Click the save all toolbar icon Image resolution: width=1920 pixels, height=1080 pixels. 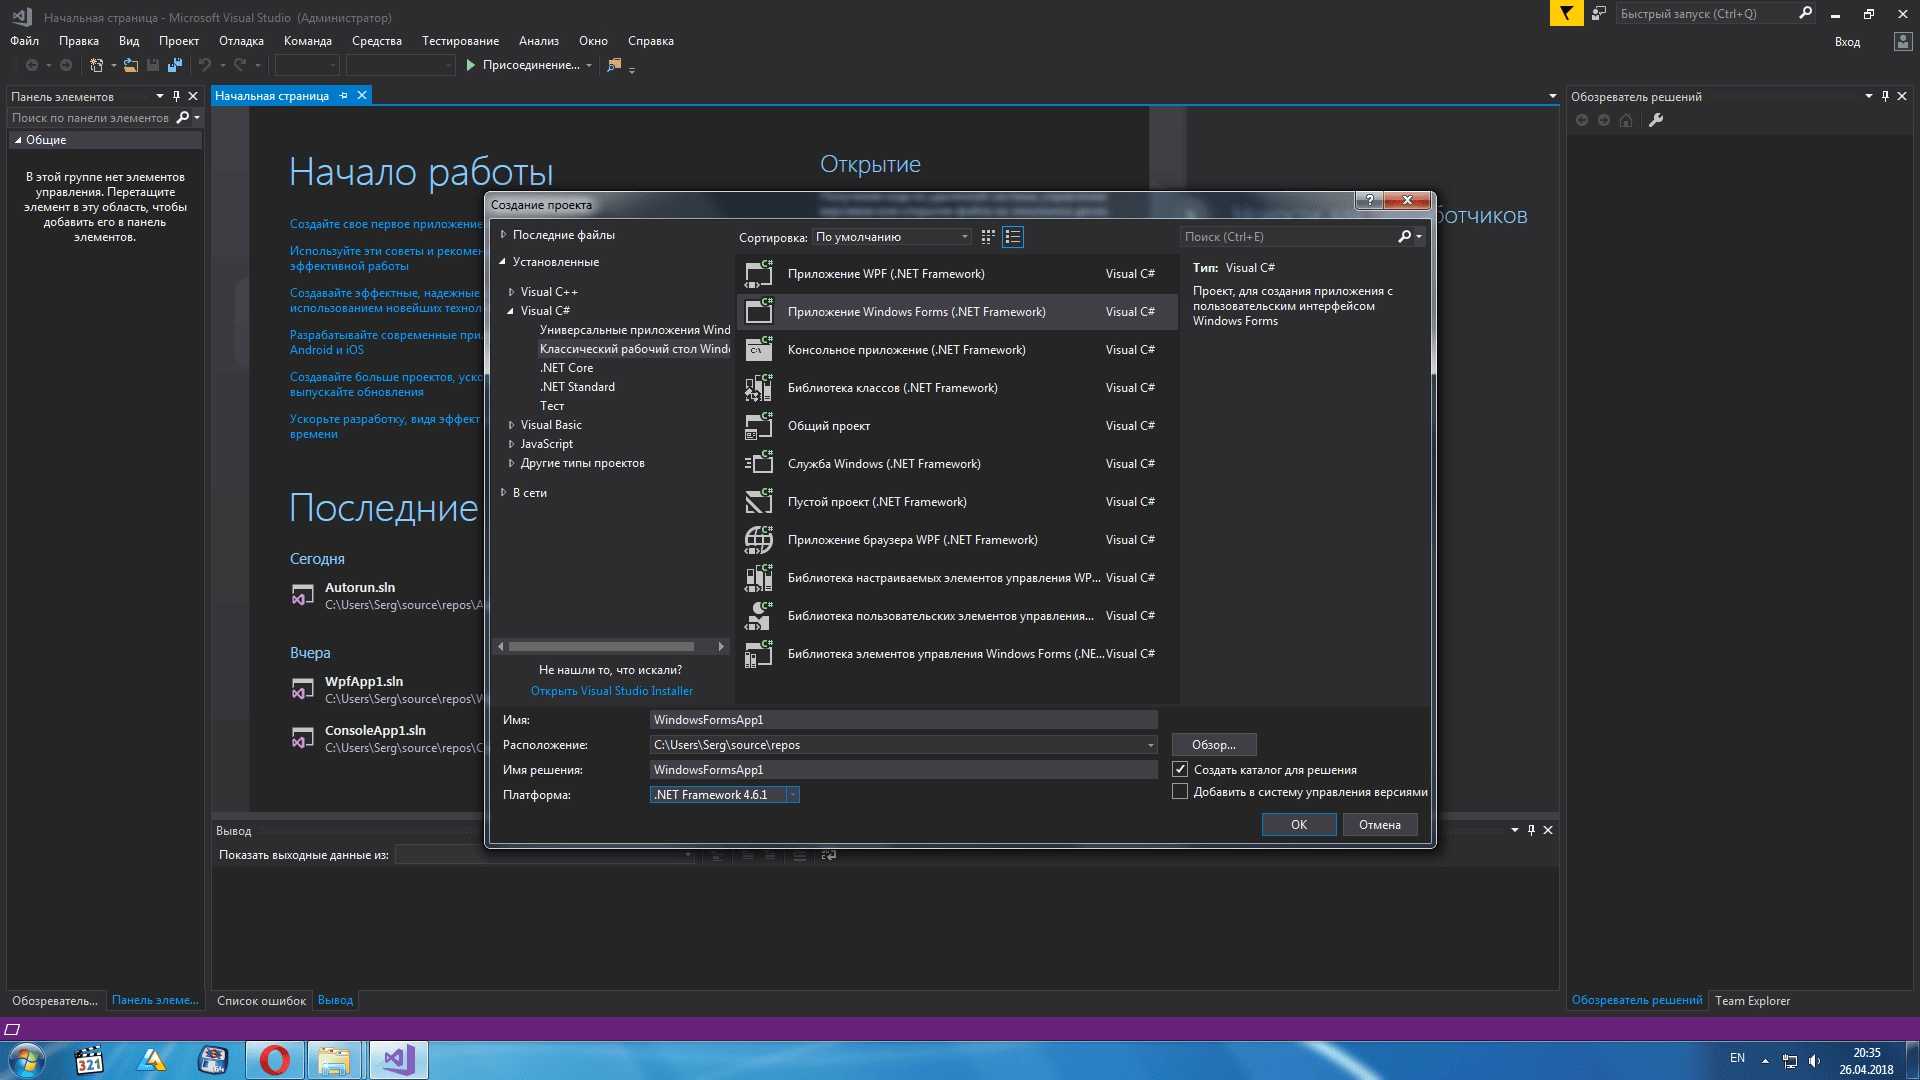(175, 65)
